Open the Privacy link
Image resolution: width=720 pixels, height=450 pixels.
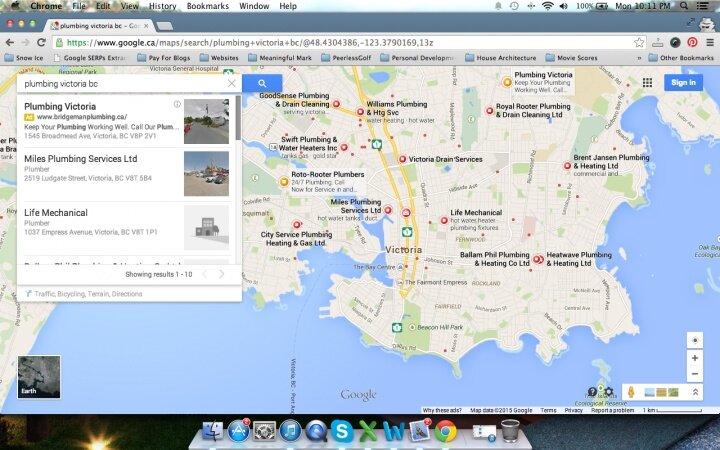click(574, 410)
